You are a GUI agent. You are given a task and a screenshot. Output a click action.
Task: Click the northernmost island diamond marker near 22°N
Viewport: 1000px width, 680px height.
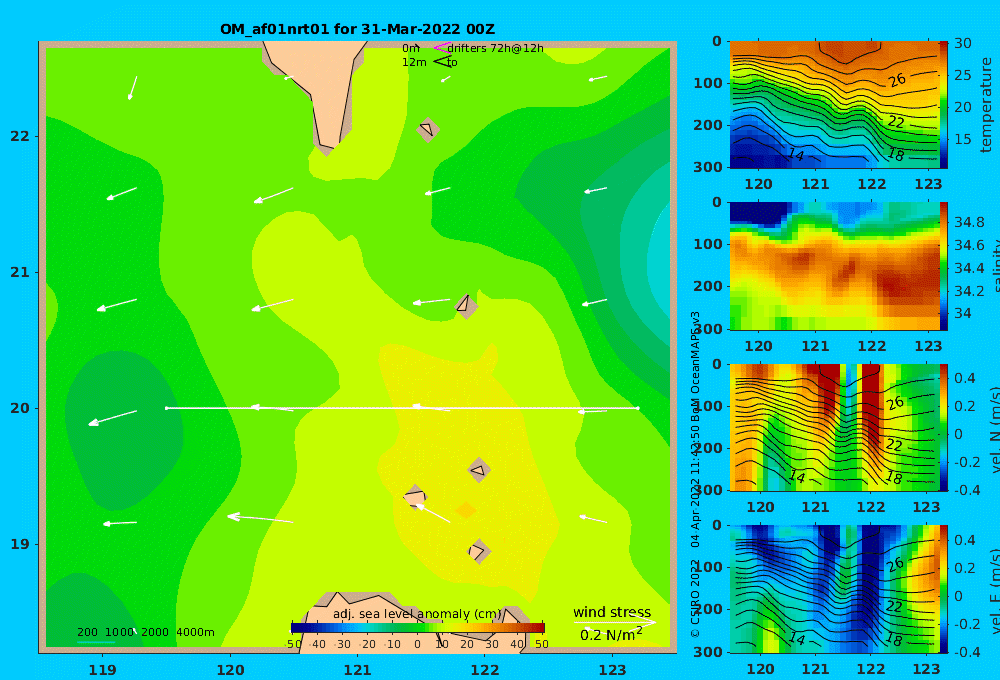coord(428,129)
